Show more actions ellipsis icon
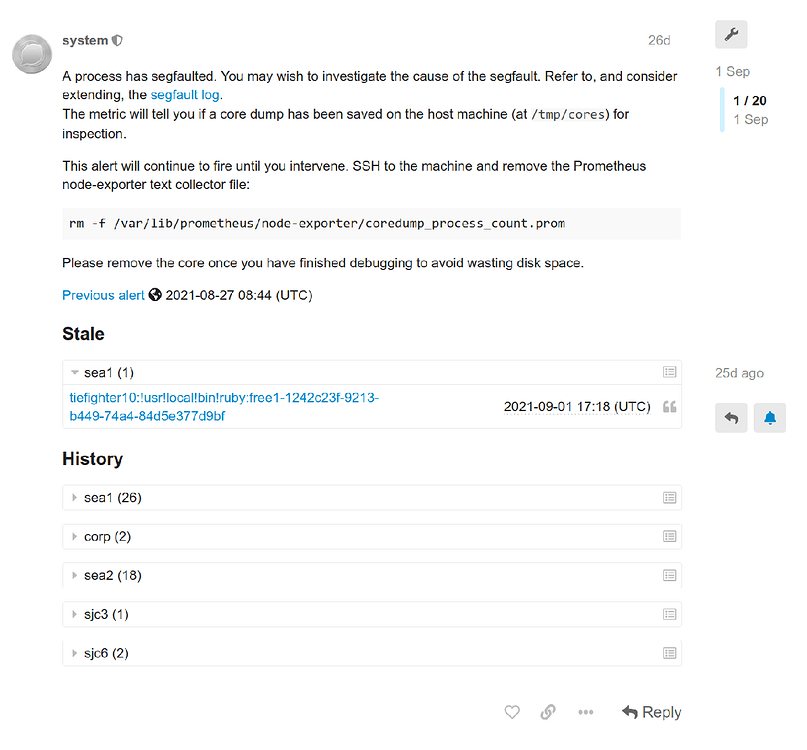The height and width of the screenshot is (750, 807). 586,712
